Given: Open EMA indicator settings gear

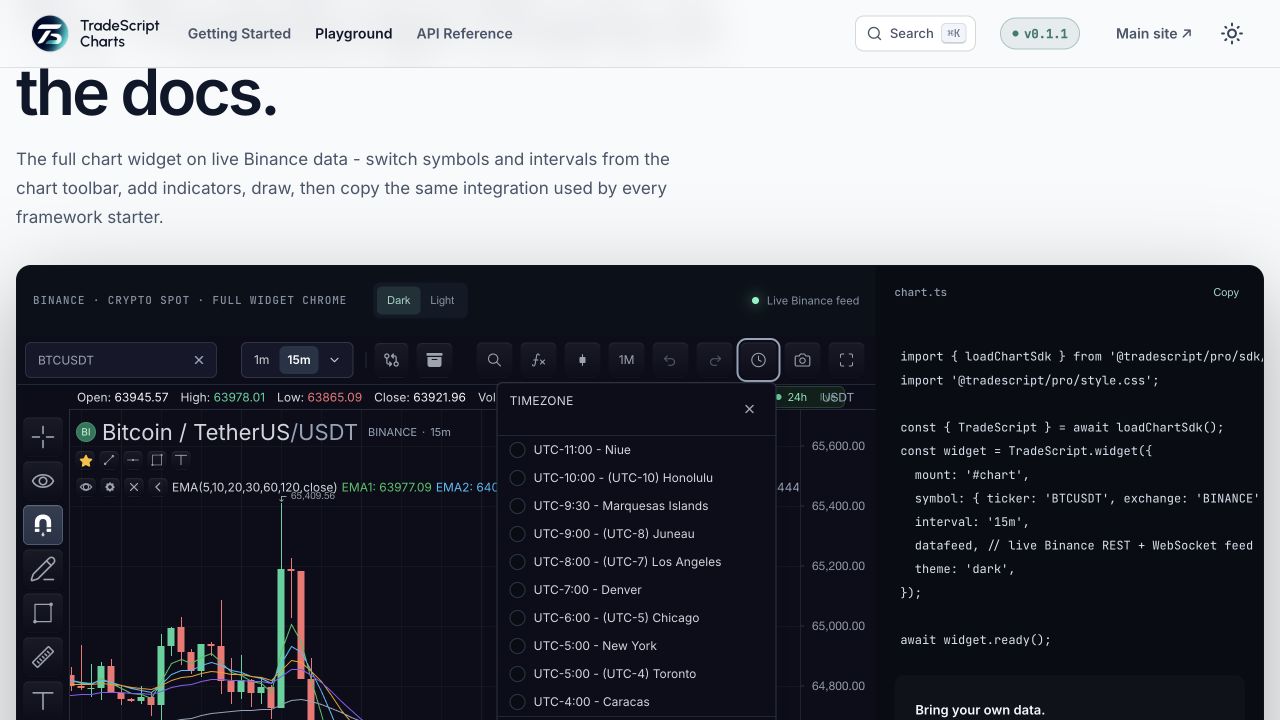Looking at the screenshot, I should [110, 487].
